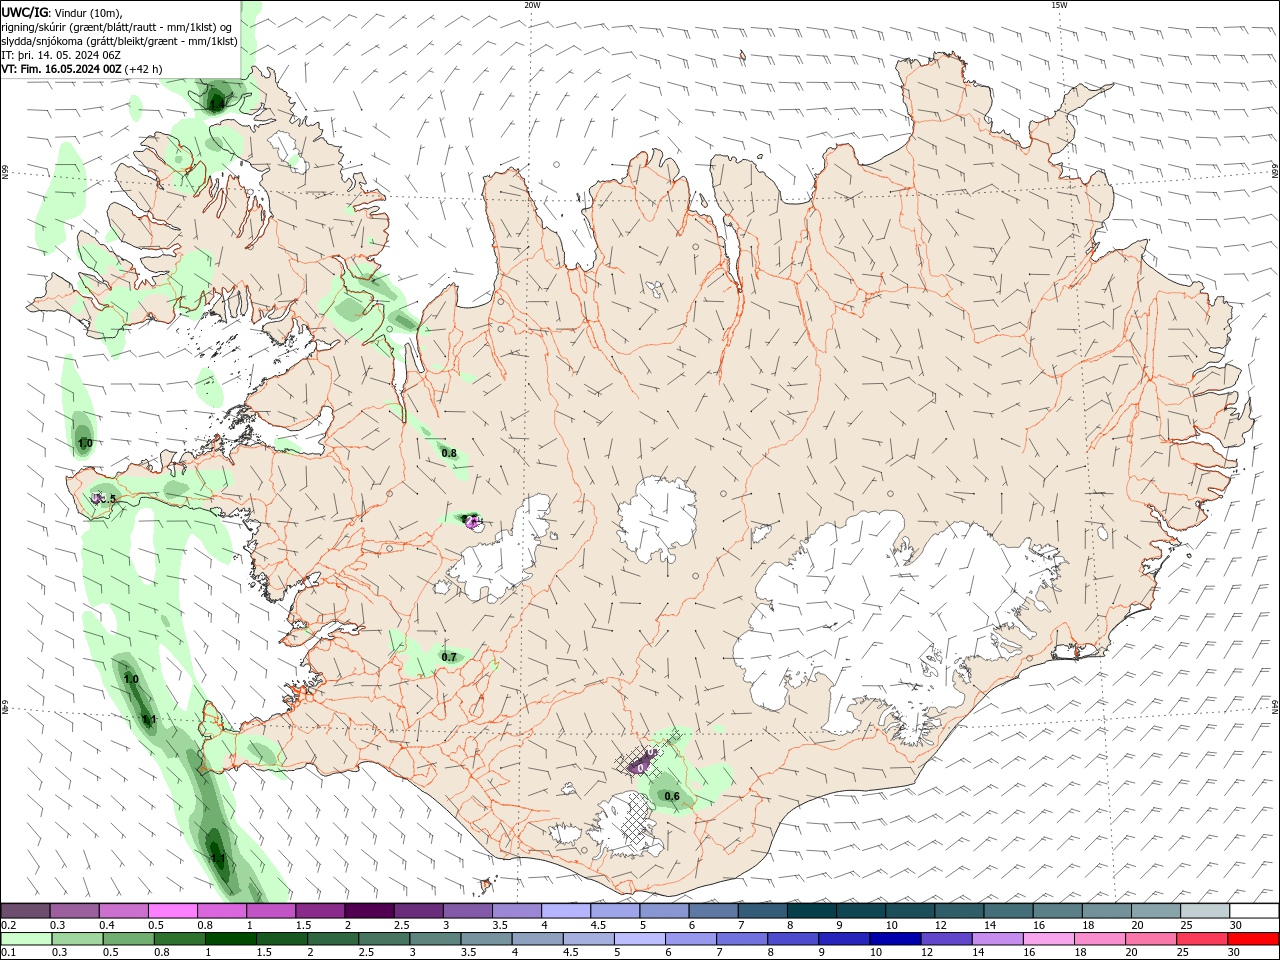The width and height of the screenshot is (1280, 960).
Task: Click the dark teal 8 swatch on snow scale
Action: tap(812, 911)
